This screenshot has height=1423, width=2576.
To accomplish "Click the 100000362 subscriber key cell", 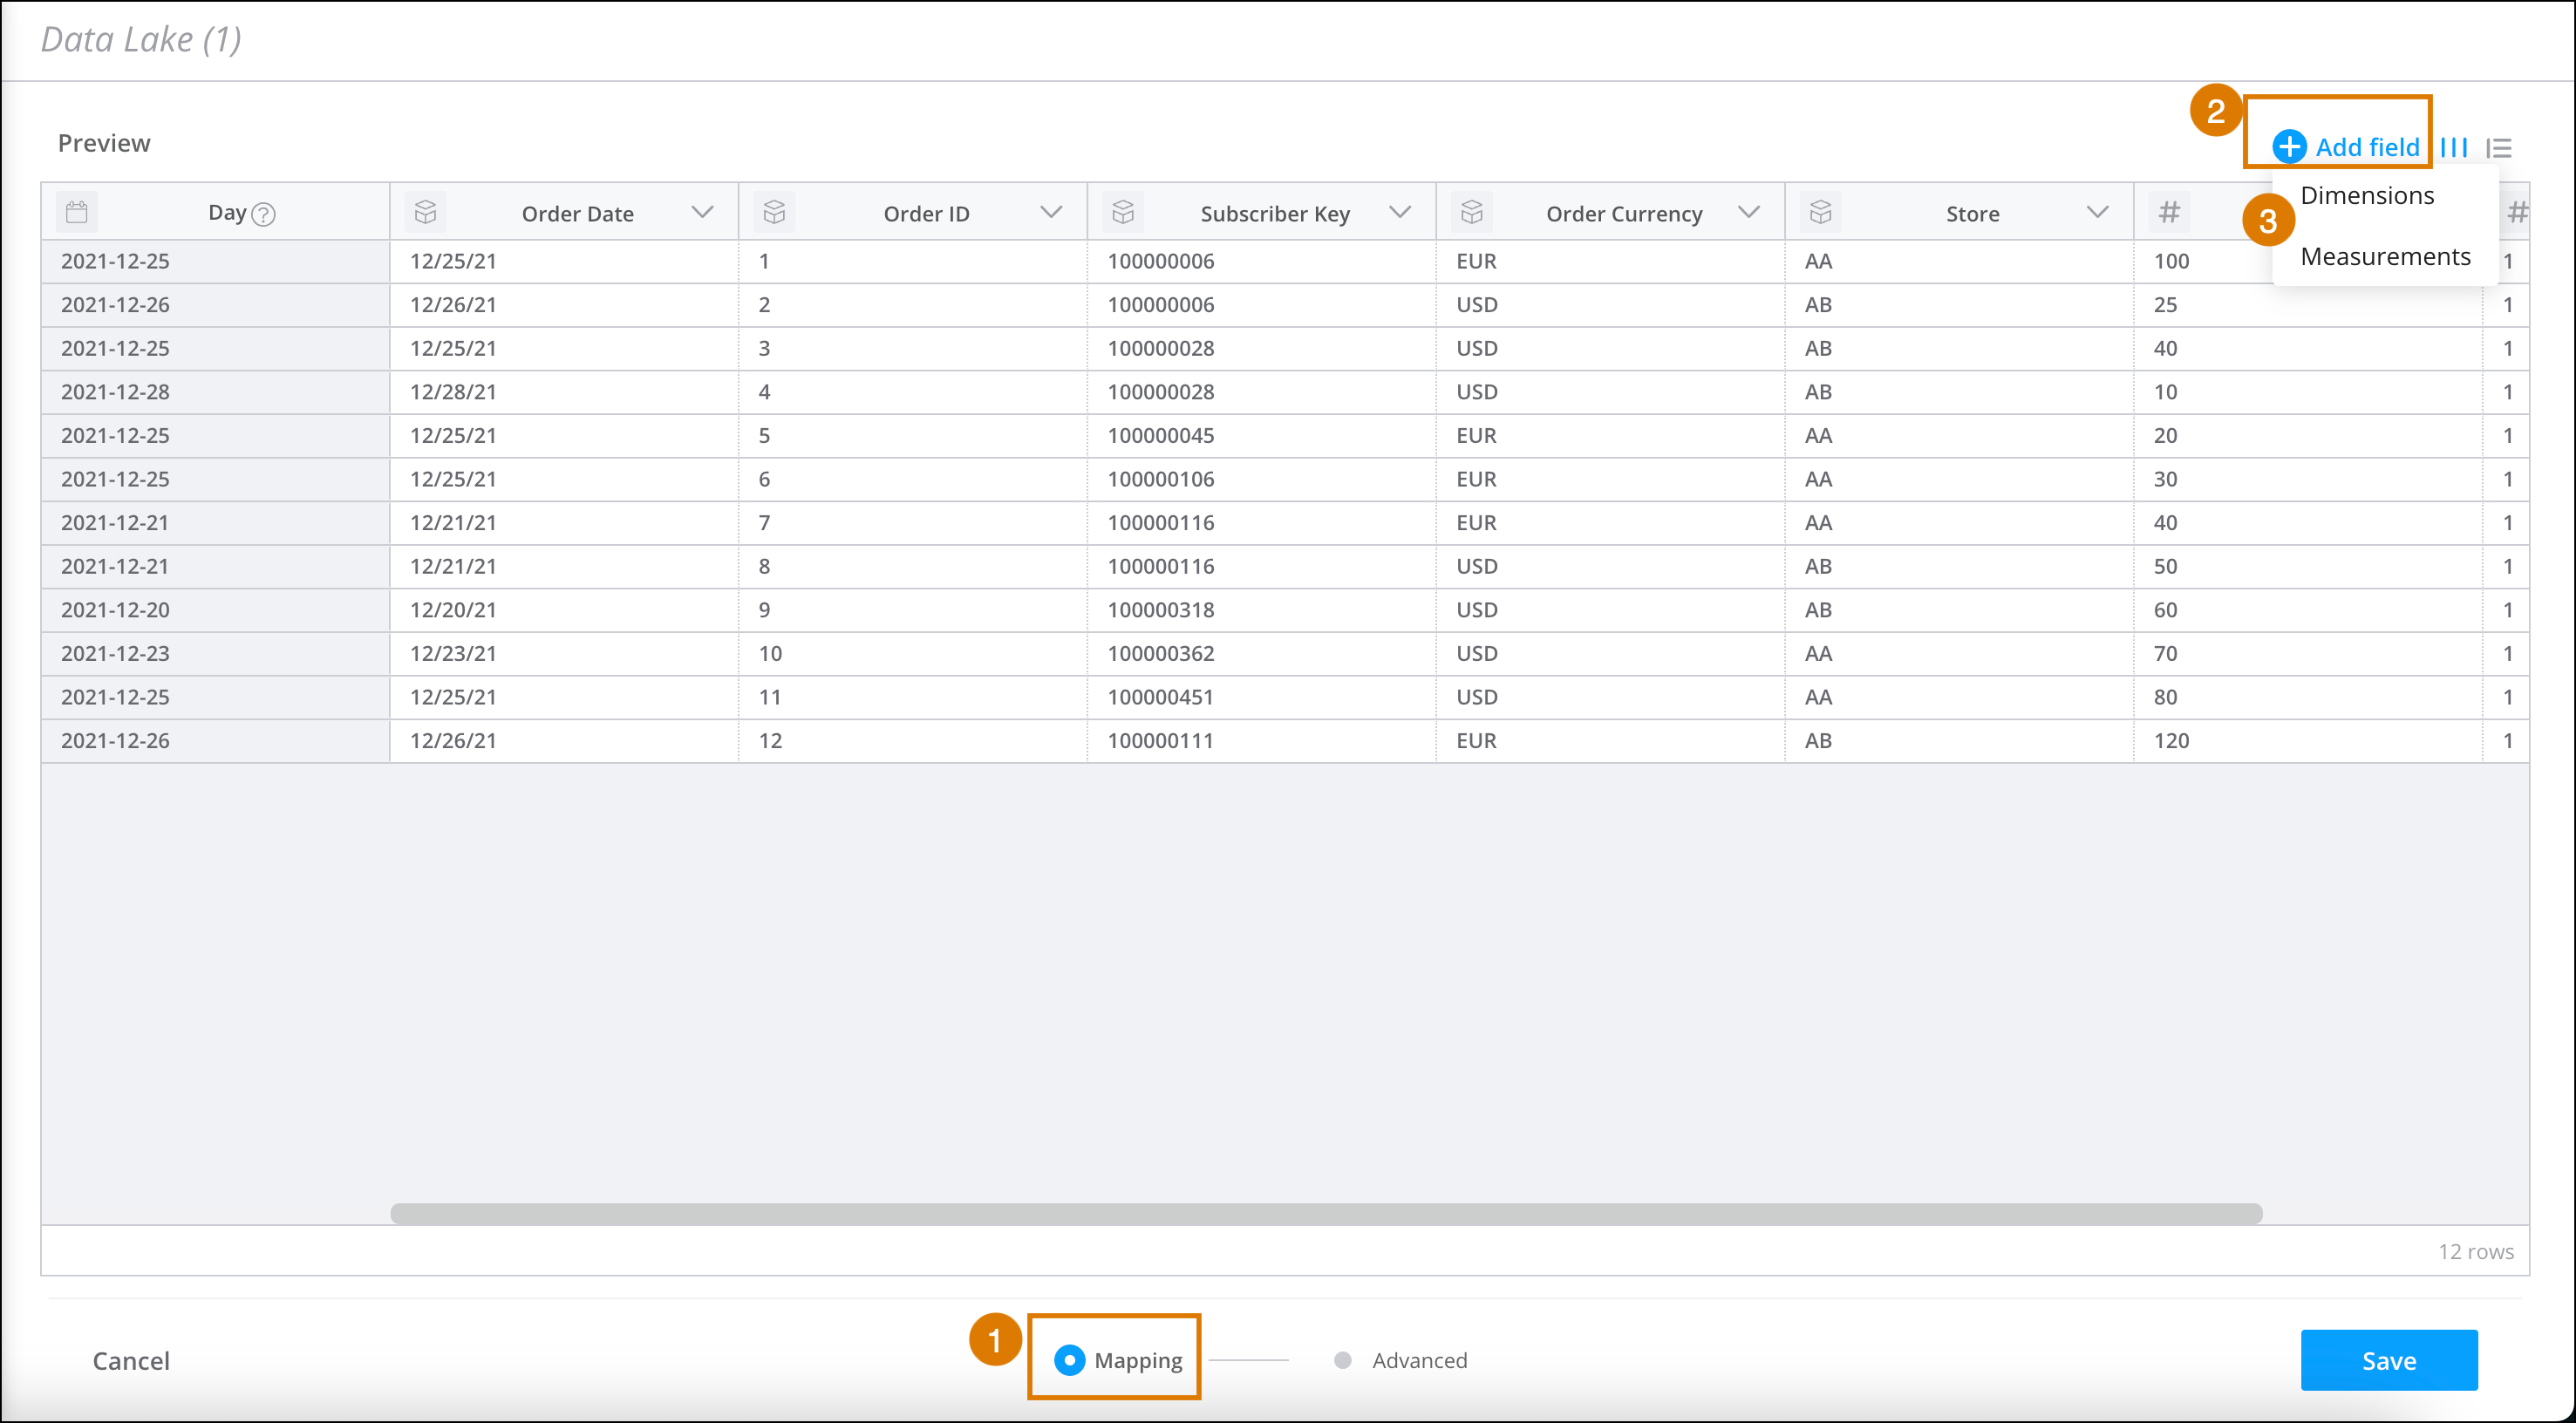I will pyautogui.click(x=1261, y=653).
